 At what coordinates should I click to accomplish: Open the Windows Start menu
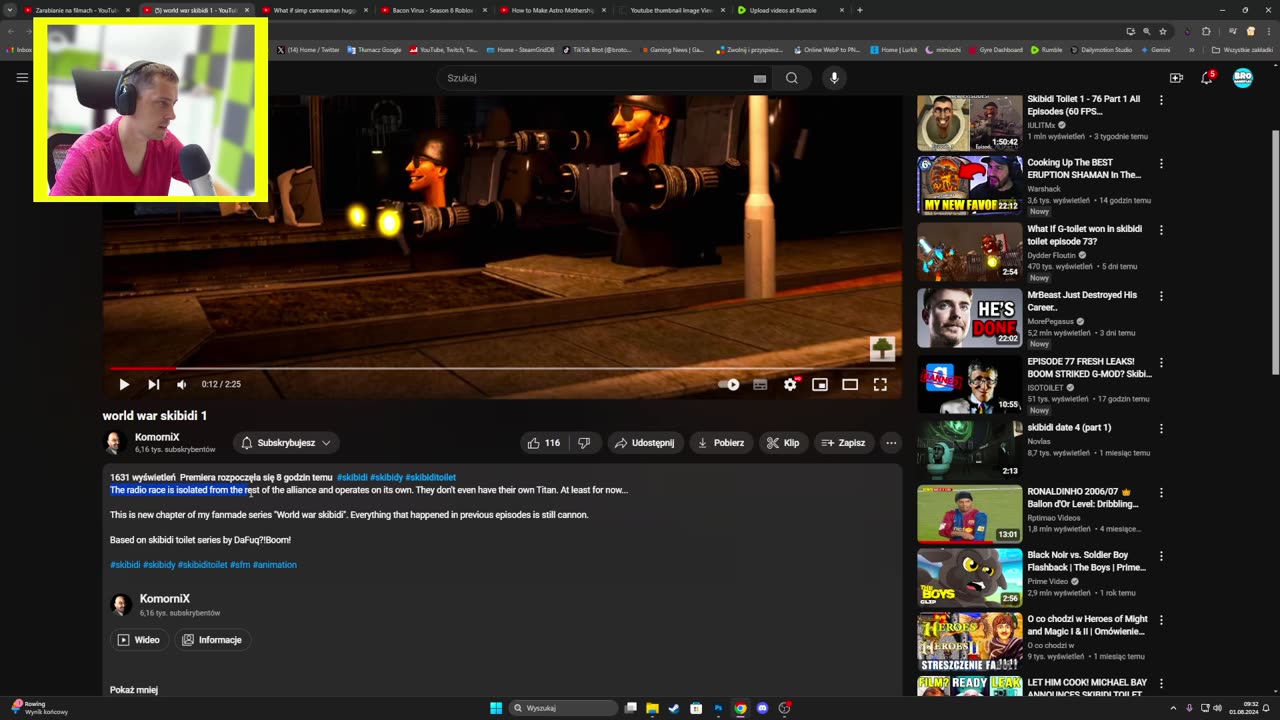pyautogui.click(x=496, y=708)
